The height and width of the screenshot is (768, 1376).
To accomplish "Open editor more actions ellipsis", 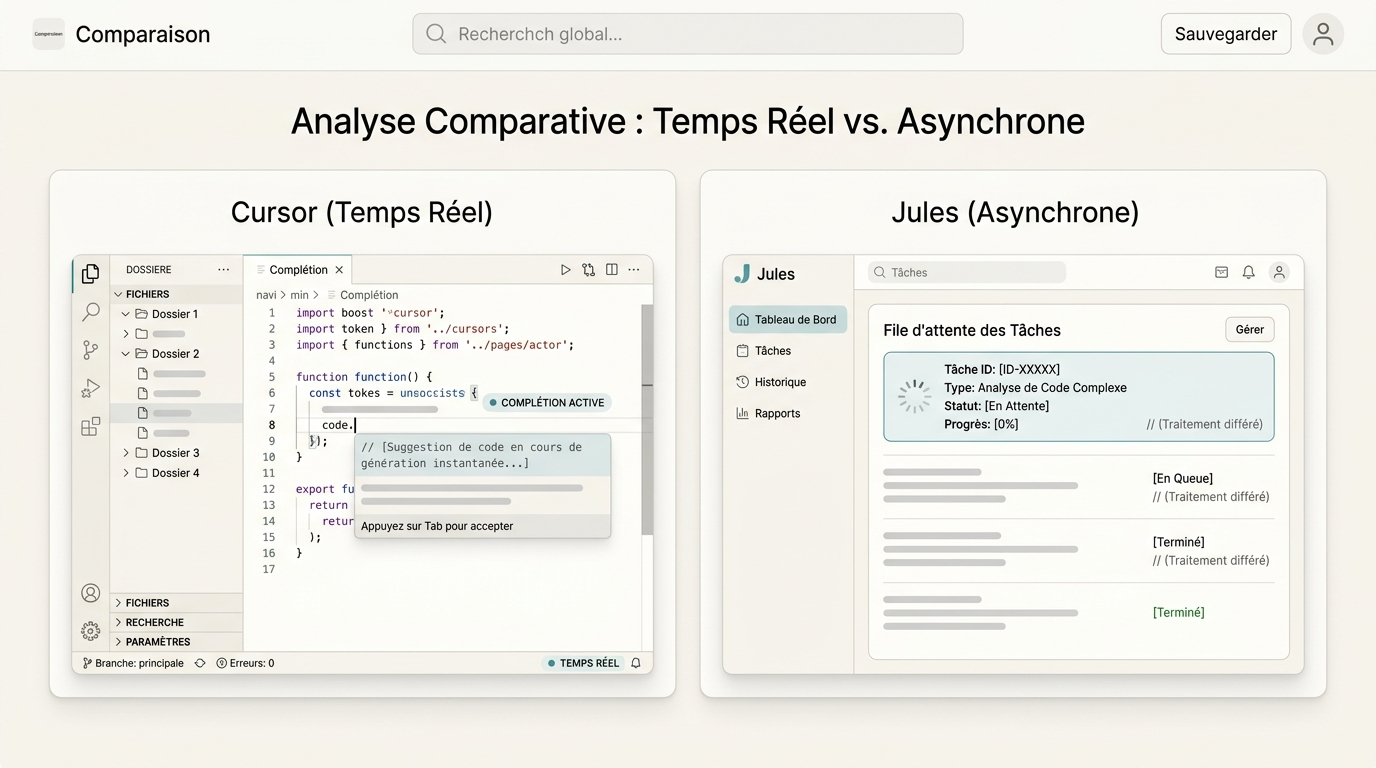I will (x=634, y=270).
